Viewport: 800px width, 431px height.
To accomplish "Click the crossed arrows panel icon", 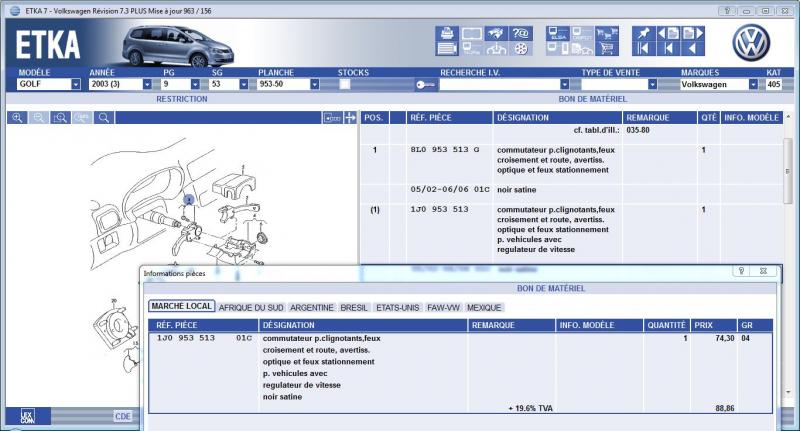I will (350, 118).
